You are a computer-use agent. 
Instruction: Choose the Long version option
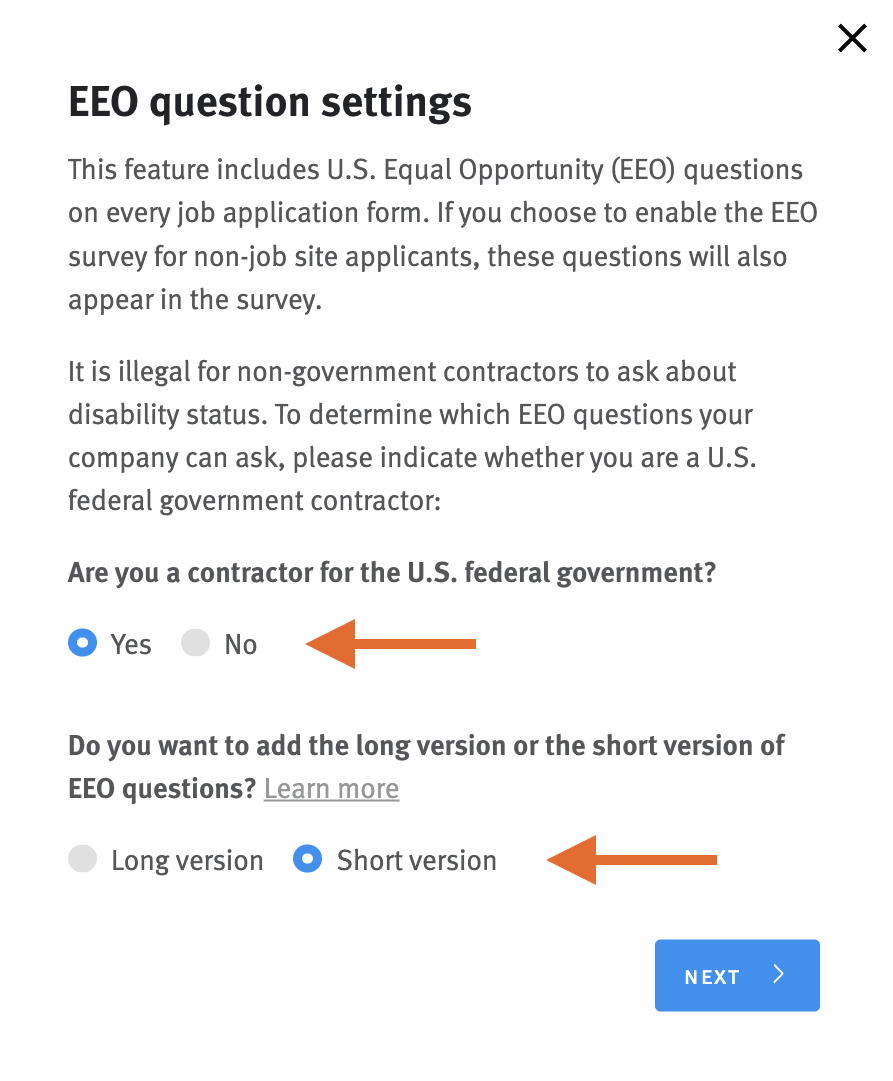pyautogui.click(x=83, y=859)
